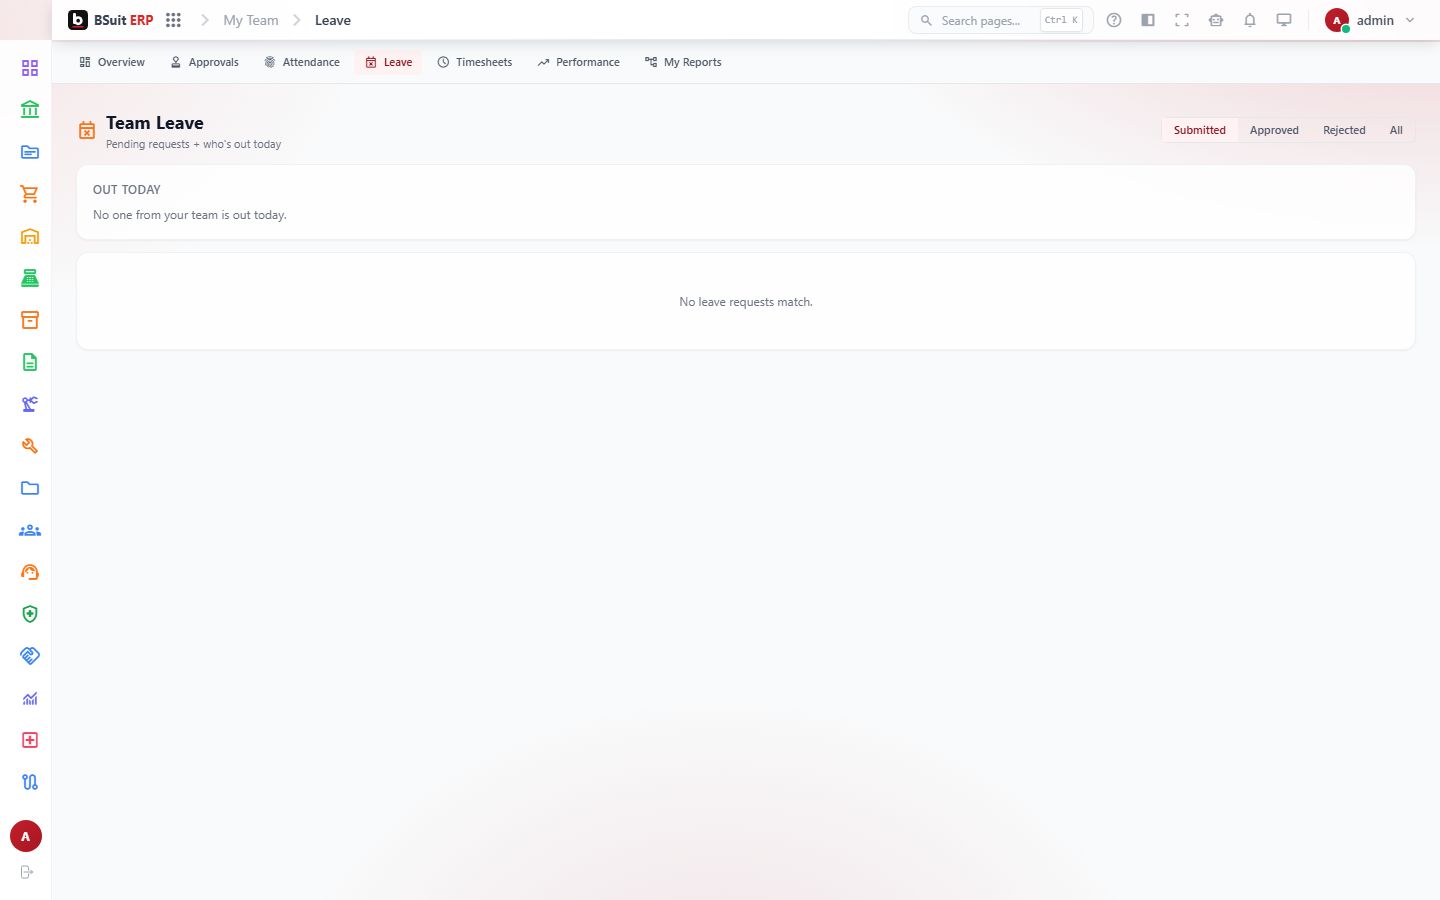Open the My Reports tab
Viewport: 1440px width, 900px height.
[683, 62]
